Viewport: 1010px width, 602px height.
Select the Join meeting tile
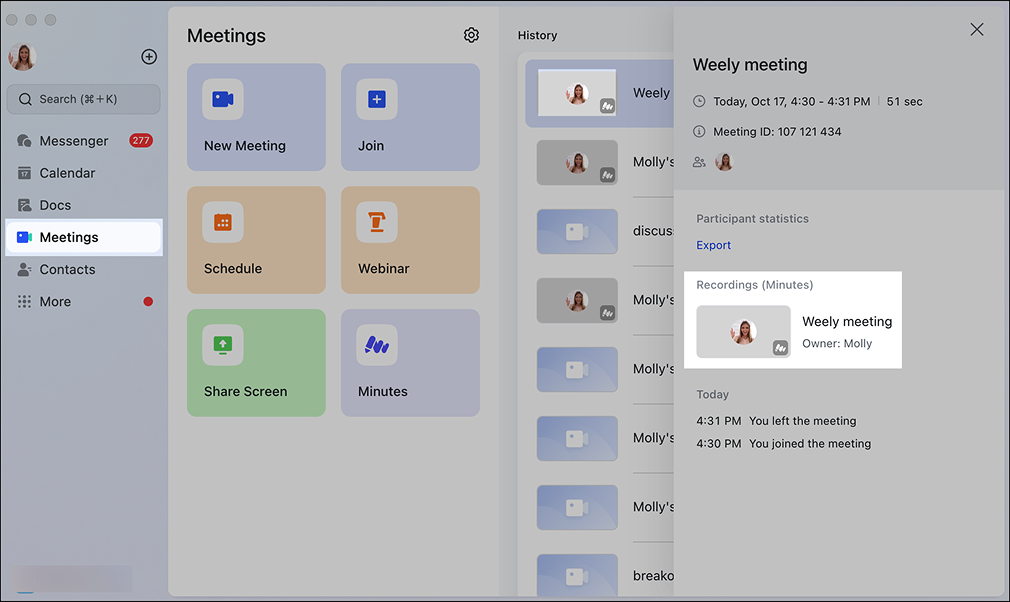(410, 117)
